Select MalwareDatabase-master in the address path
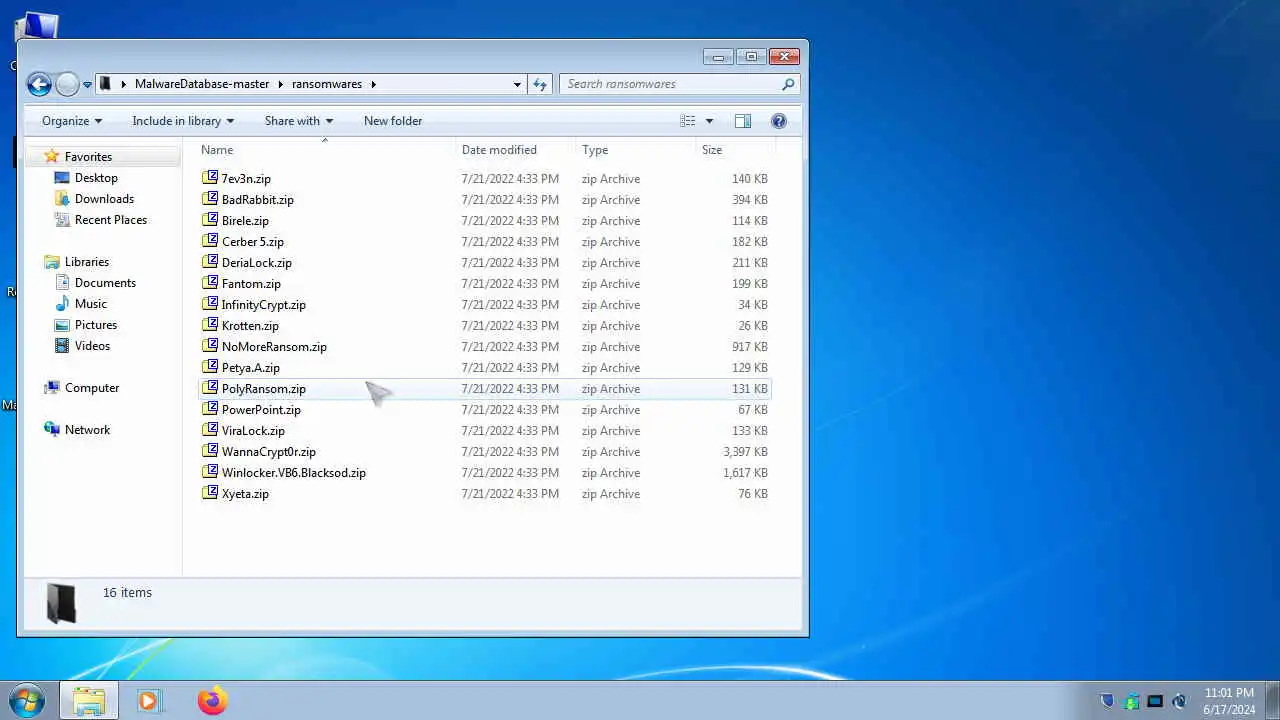Viewport: 1280px width, 720px height. 202,84
